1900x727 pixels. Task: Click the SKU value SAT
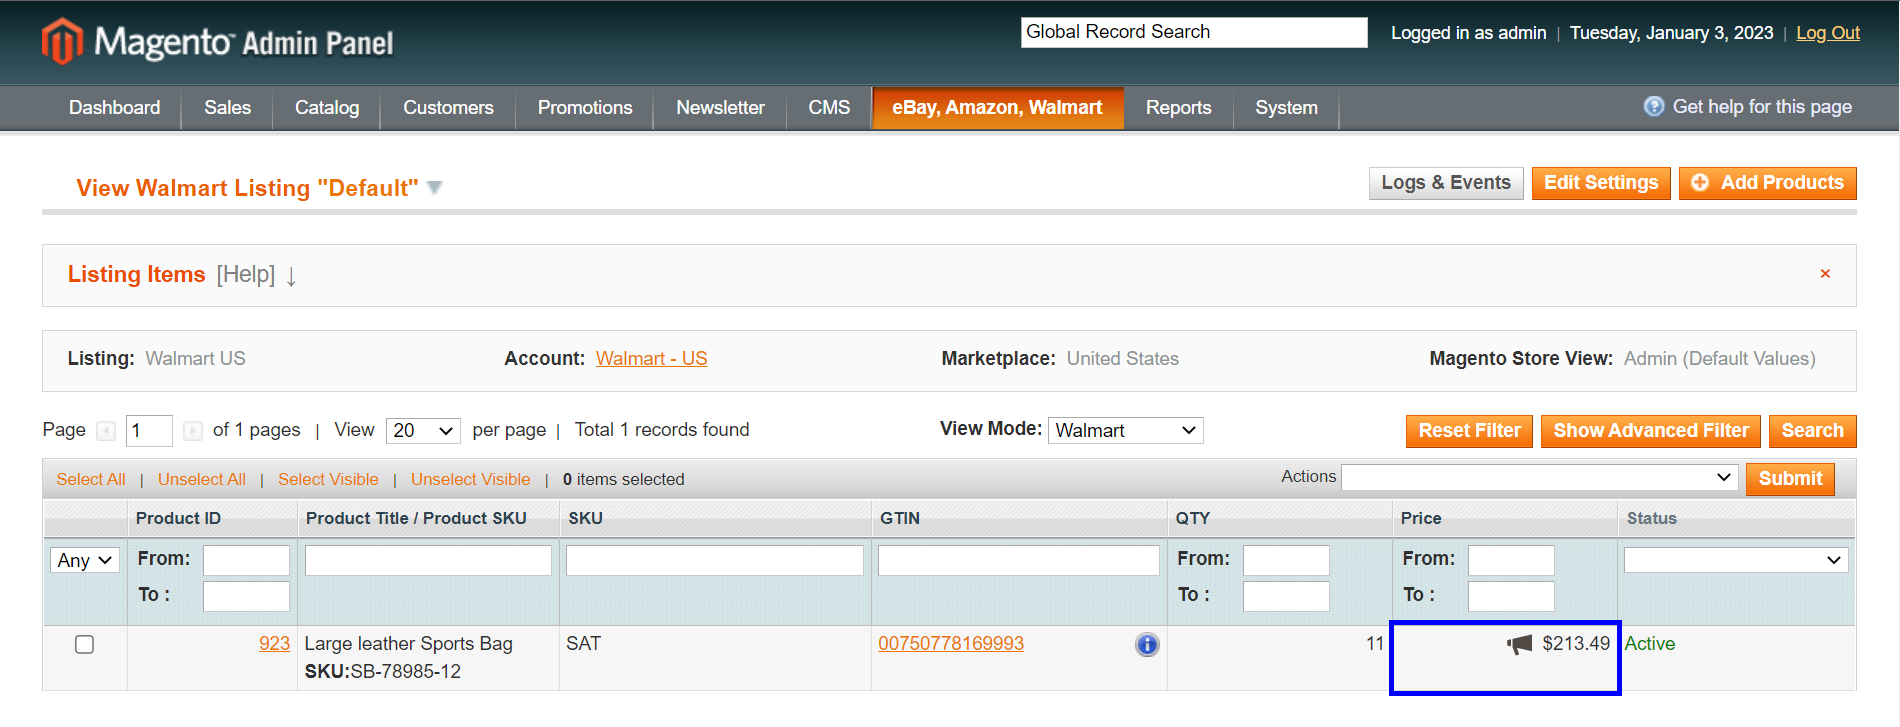coord(583,644)
